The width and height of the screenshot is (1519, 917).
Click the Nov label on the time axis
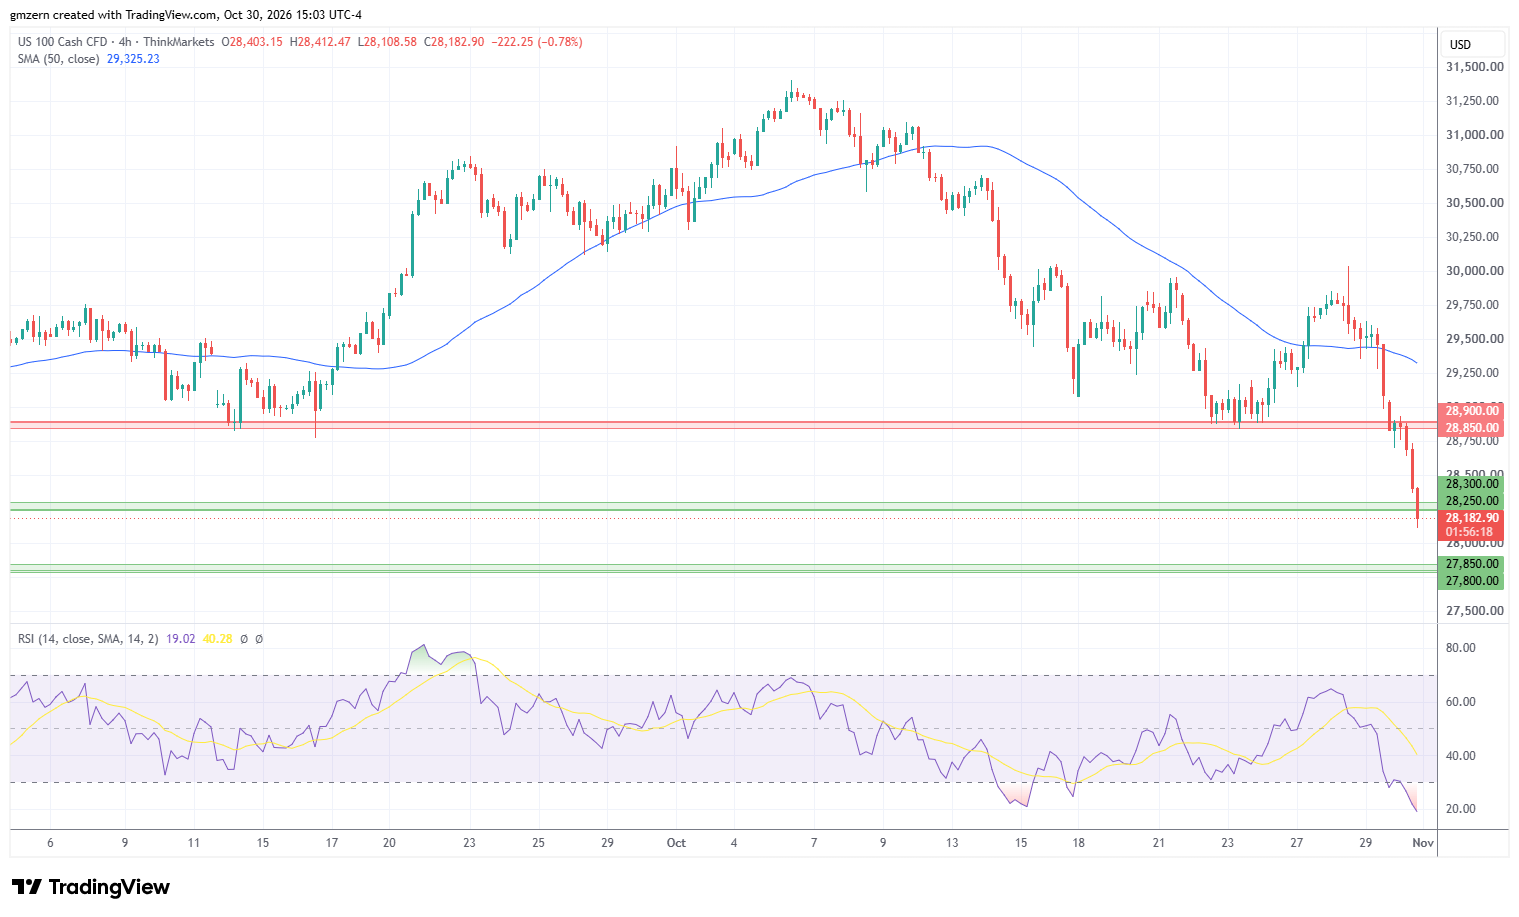tap(1422, 843)
